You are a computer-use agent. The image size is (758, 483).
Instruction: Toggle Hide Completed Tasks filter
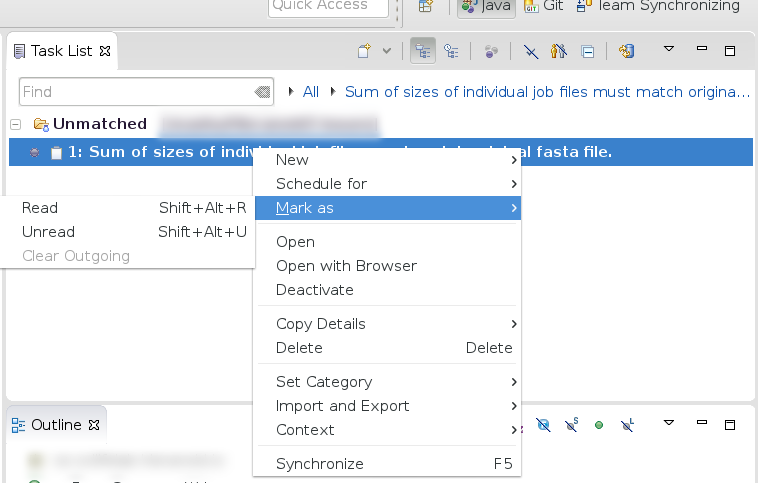tap(531, 51)
